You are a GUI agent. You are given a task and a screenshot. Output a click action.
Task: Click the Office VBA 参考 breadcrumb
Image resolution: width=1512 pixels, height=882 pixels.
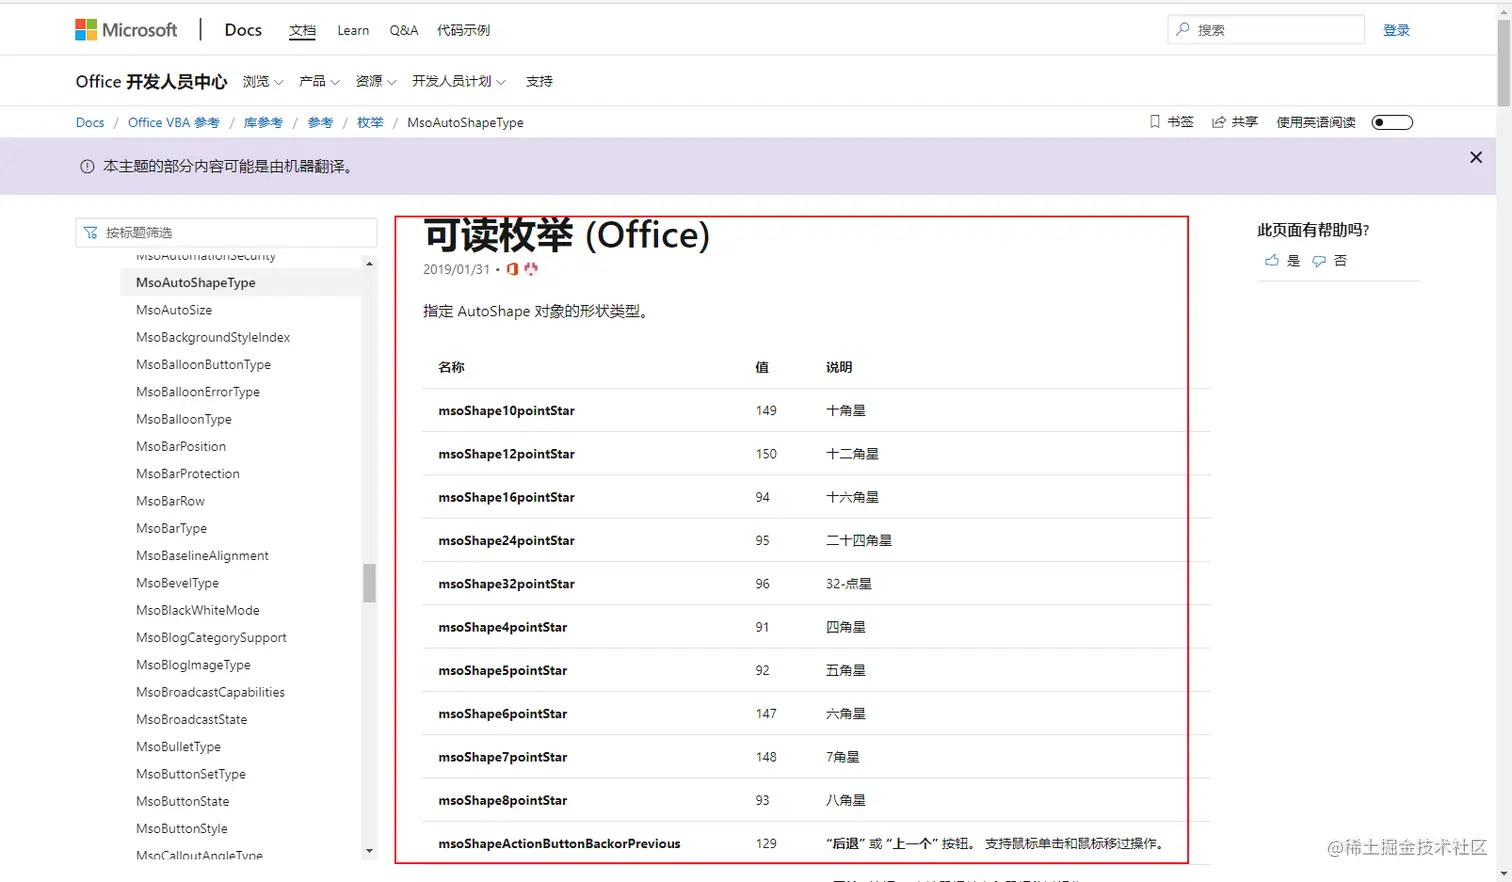(173, 122)
